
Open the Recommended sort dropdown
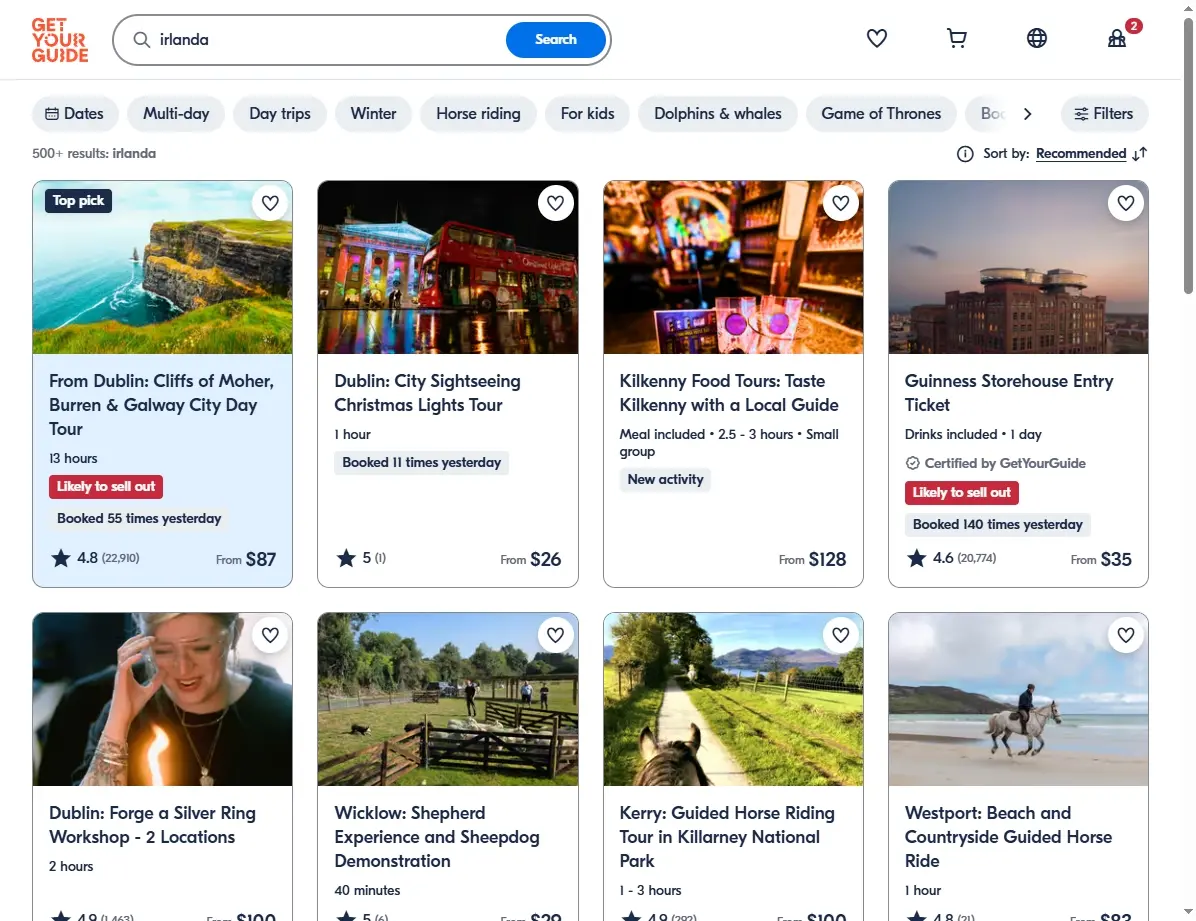(x=1081, y=154)
